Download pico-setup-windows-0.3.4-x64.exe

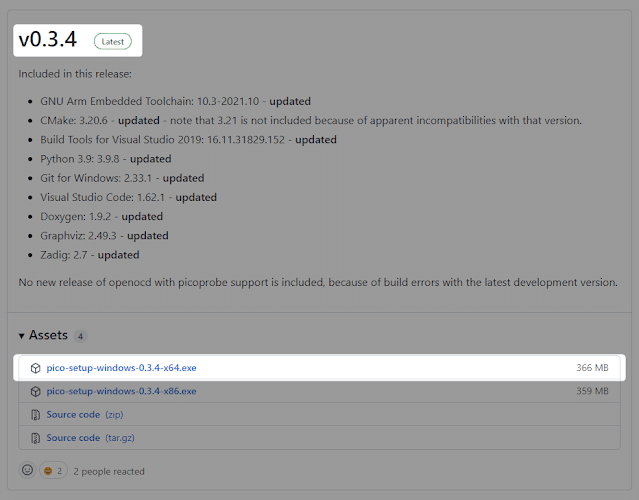click(121, 368)
